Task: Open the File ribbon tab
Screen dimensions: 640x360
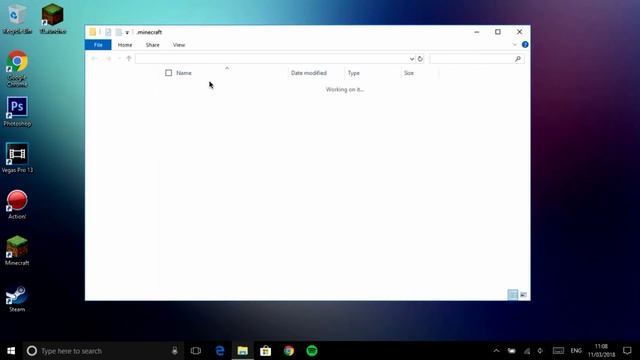Action: coord(98,45)
